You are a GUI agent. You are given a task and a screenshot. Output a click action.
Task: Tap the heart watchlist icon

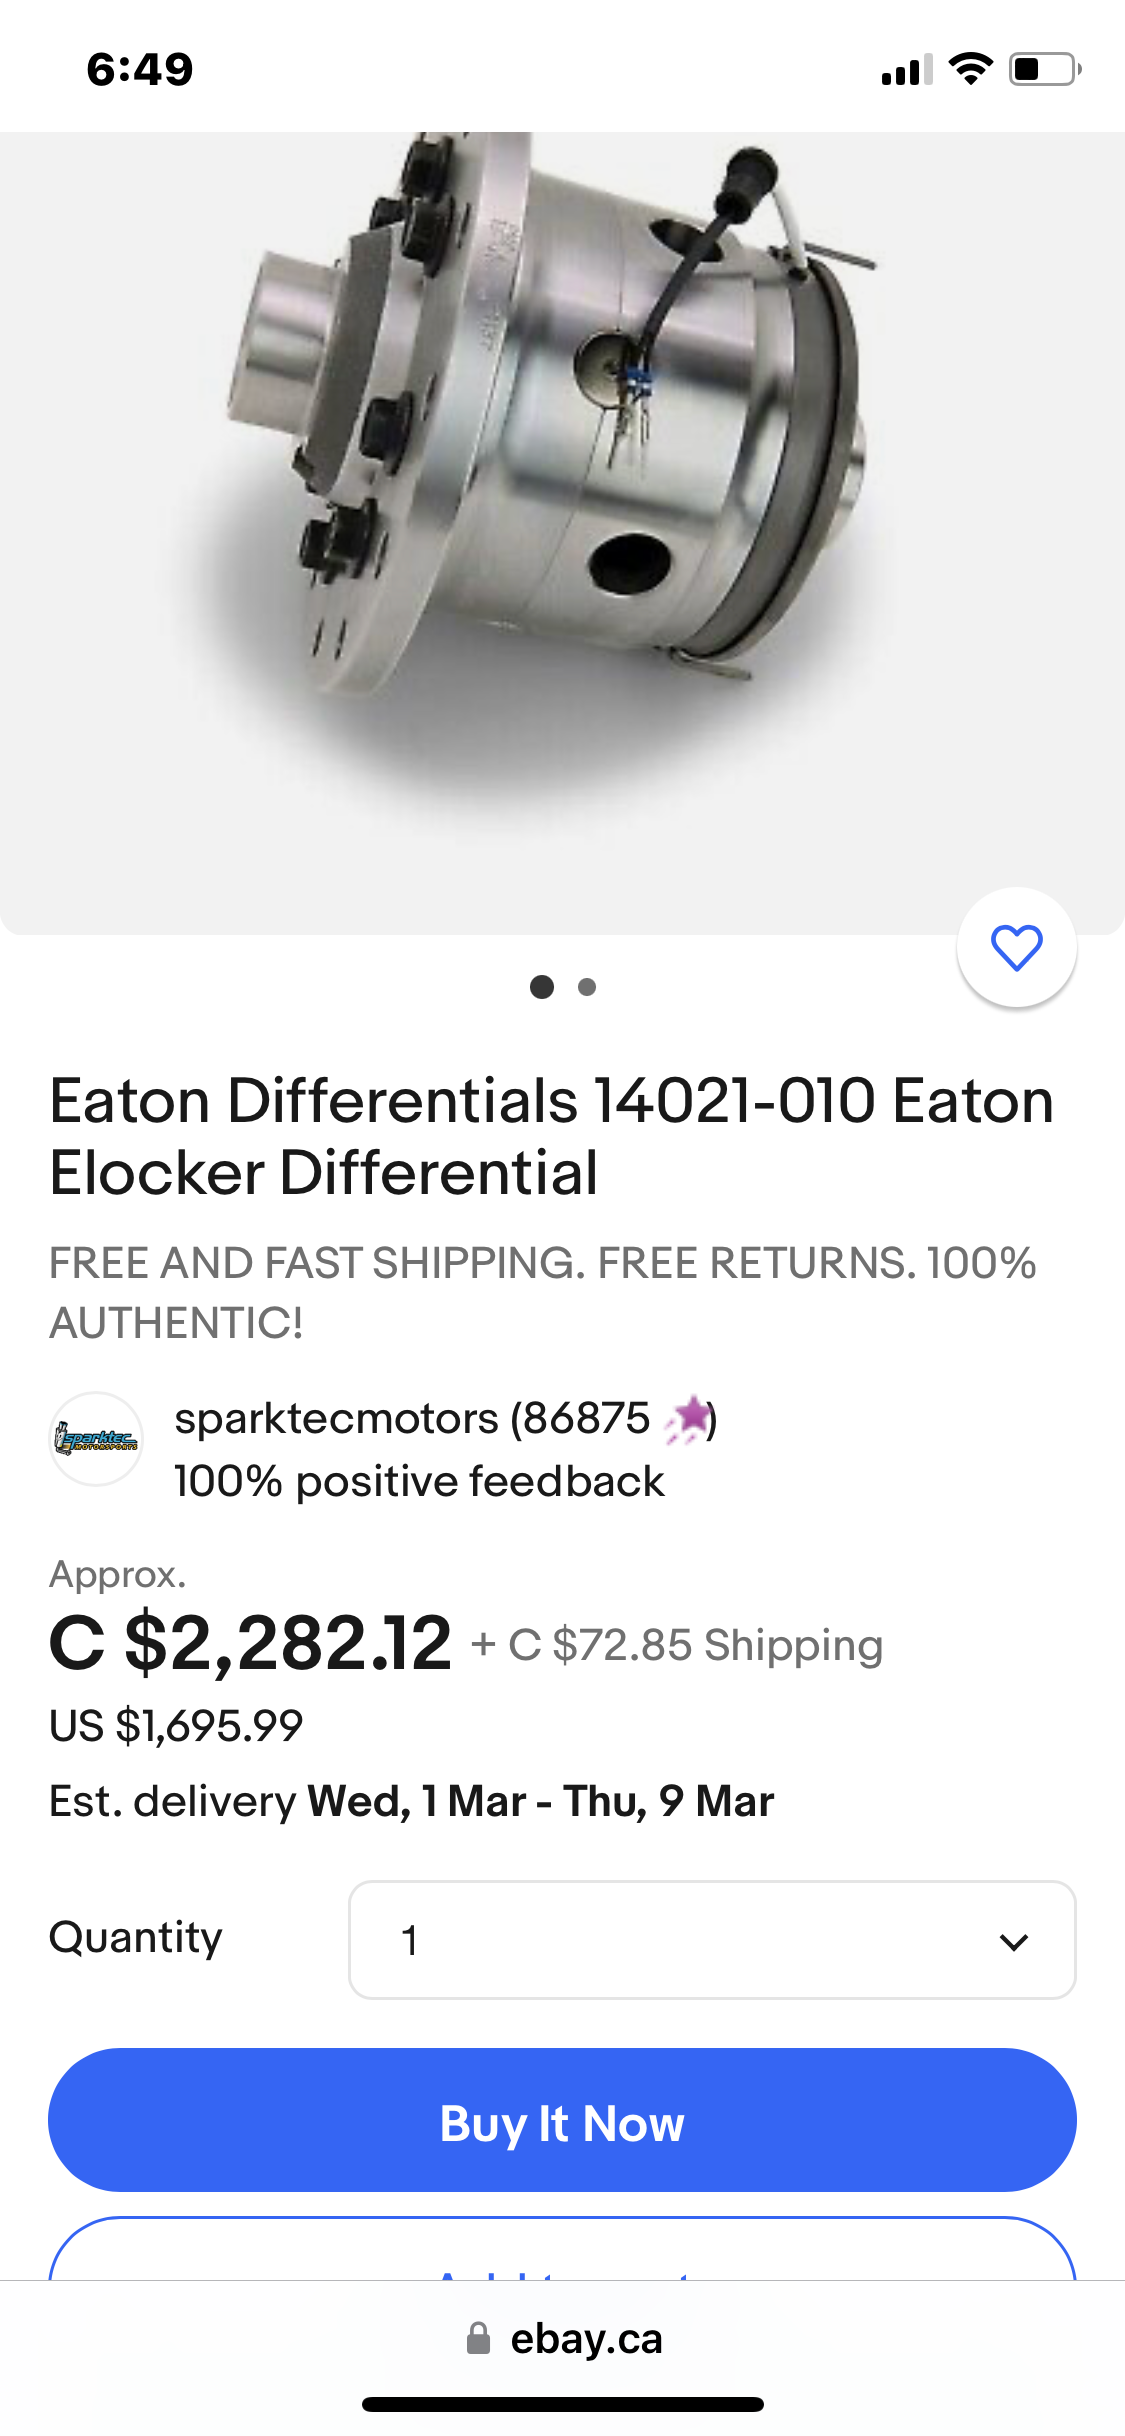1016,947
